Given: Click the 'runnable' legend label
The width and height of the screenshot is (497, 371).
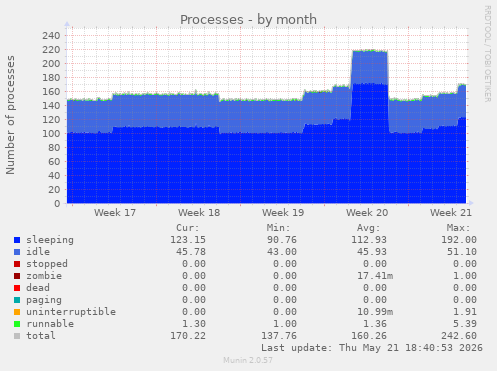Looking at the screenshot, I should point(50,324).
